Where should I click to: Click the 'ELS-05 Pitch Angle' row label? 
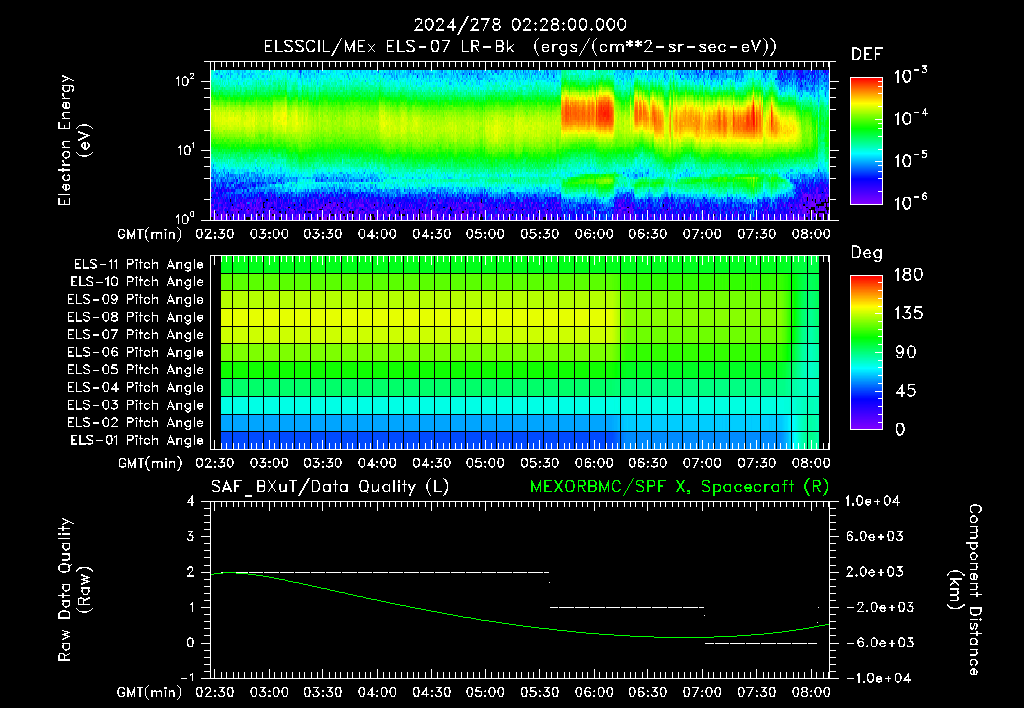(x=136, y=370)
